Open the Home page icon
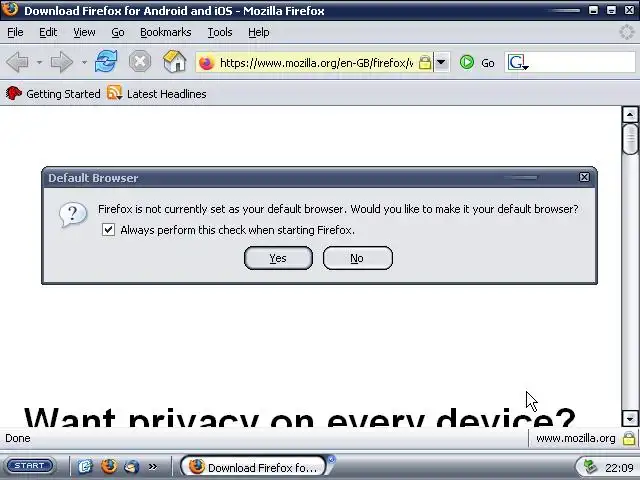Screen dimensions: 640x480 [175, 62]
